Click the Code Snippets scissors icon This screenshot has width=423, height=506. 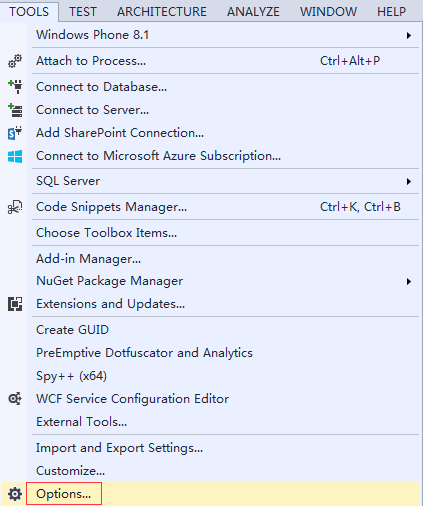click(x=15, y=207)
